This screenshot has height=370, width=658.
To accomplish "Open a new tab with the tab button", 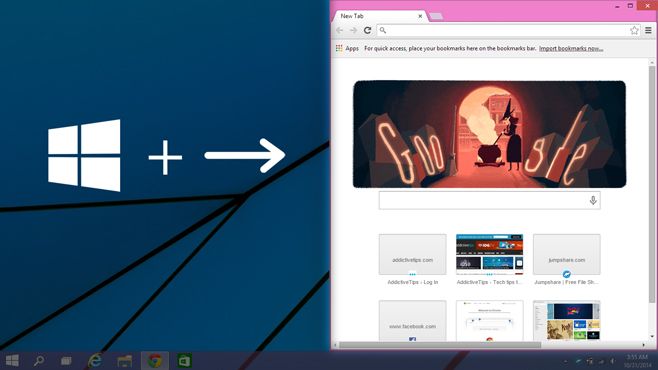I will click(x=436, y=16).
